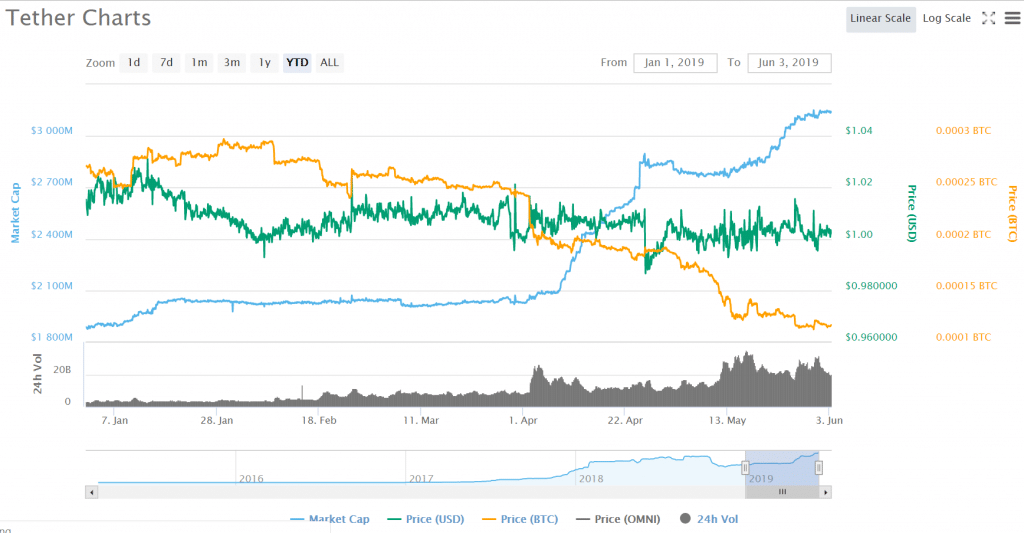Switch to Log Scale
Screen dimensions: 1024x533
pos(946,18)
